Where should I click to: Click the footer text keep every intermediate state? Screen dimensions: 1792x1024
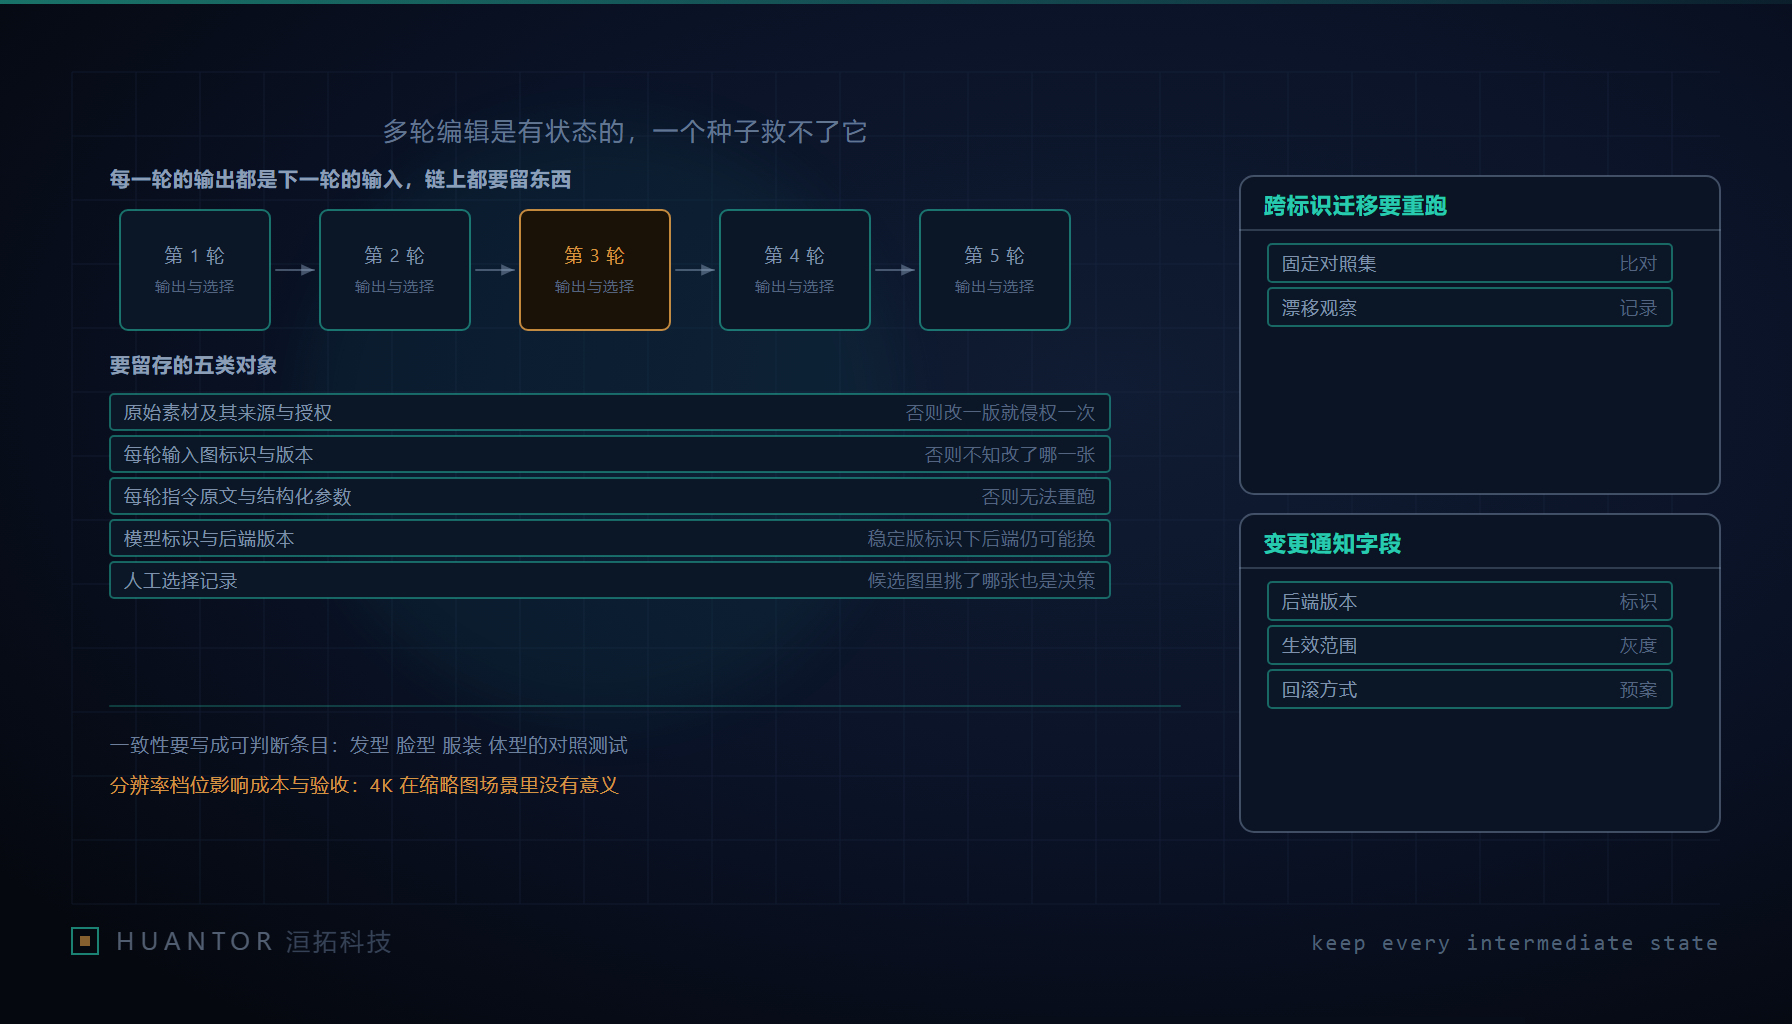click(1515, 943)
